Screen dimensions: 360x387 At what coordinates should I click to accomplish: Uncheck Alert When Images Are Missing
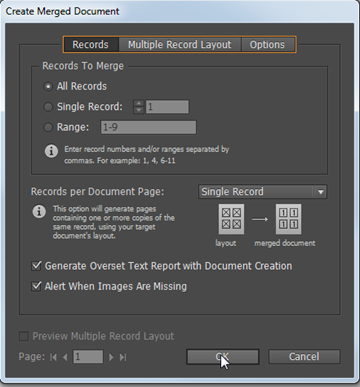(36, 286)
